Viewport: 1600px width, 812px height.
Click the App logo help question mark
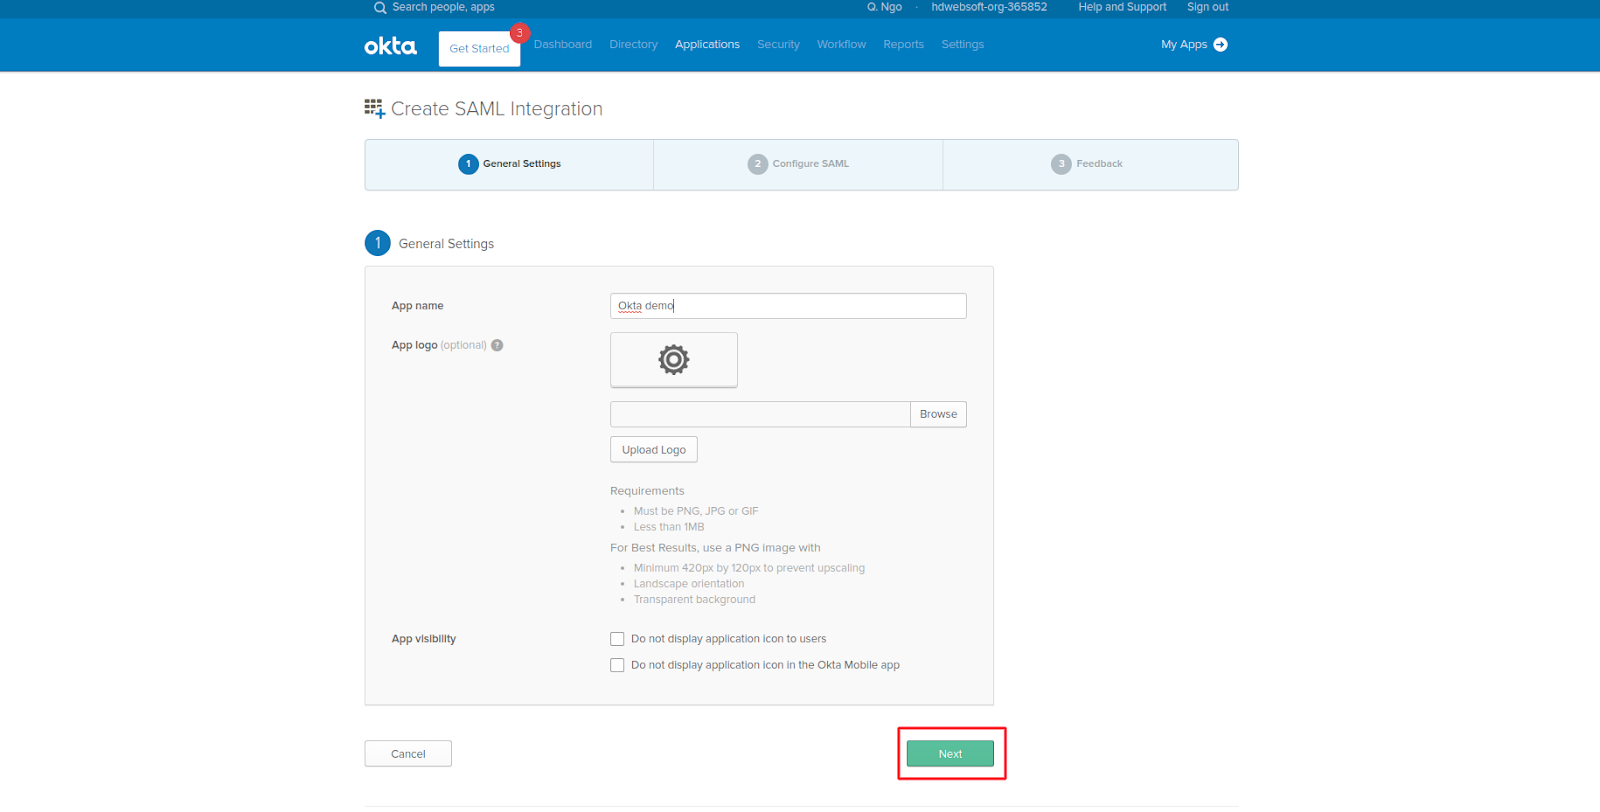(x=497, y=346)
